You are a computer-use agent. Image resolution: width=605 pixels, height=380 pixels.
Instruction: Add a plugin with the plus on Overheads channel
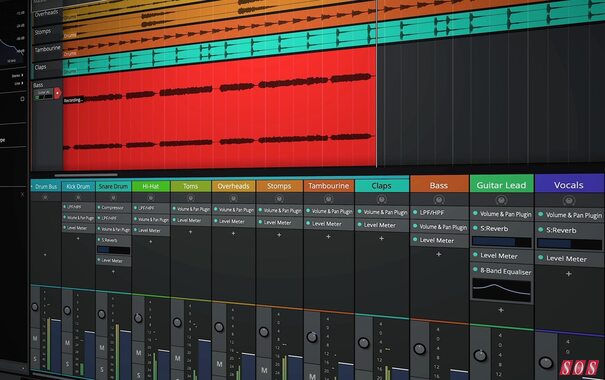233,233
